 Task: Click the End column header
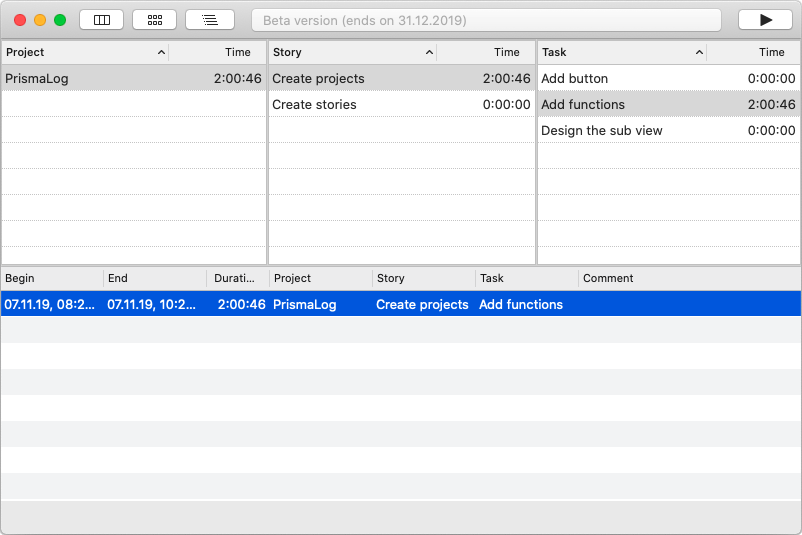[x=155, y=278]
